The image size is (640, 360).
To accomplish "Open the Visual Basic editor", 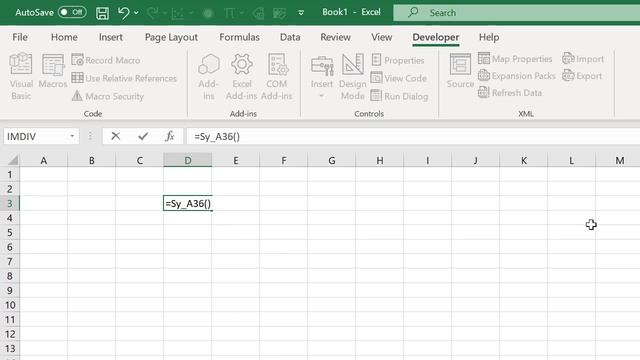I will (21, 76).
